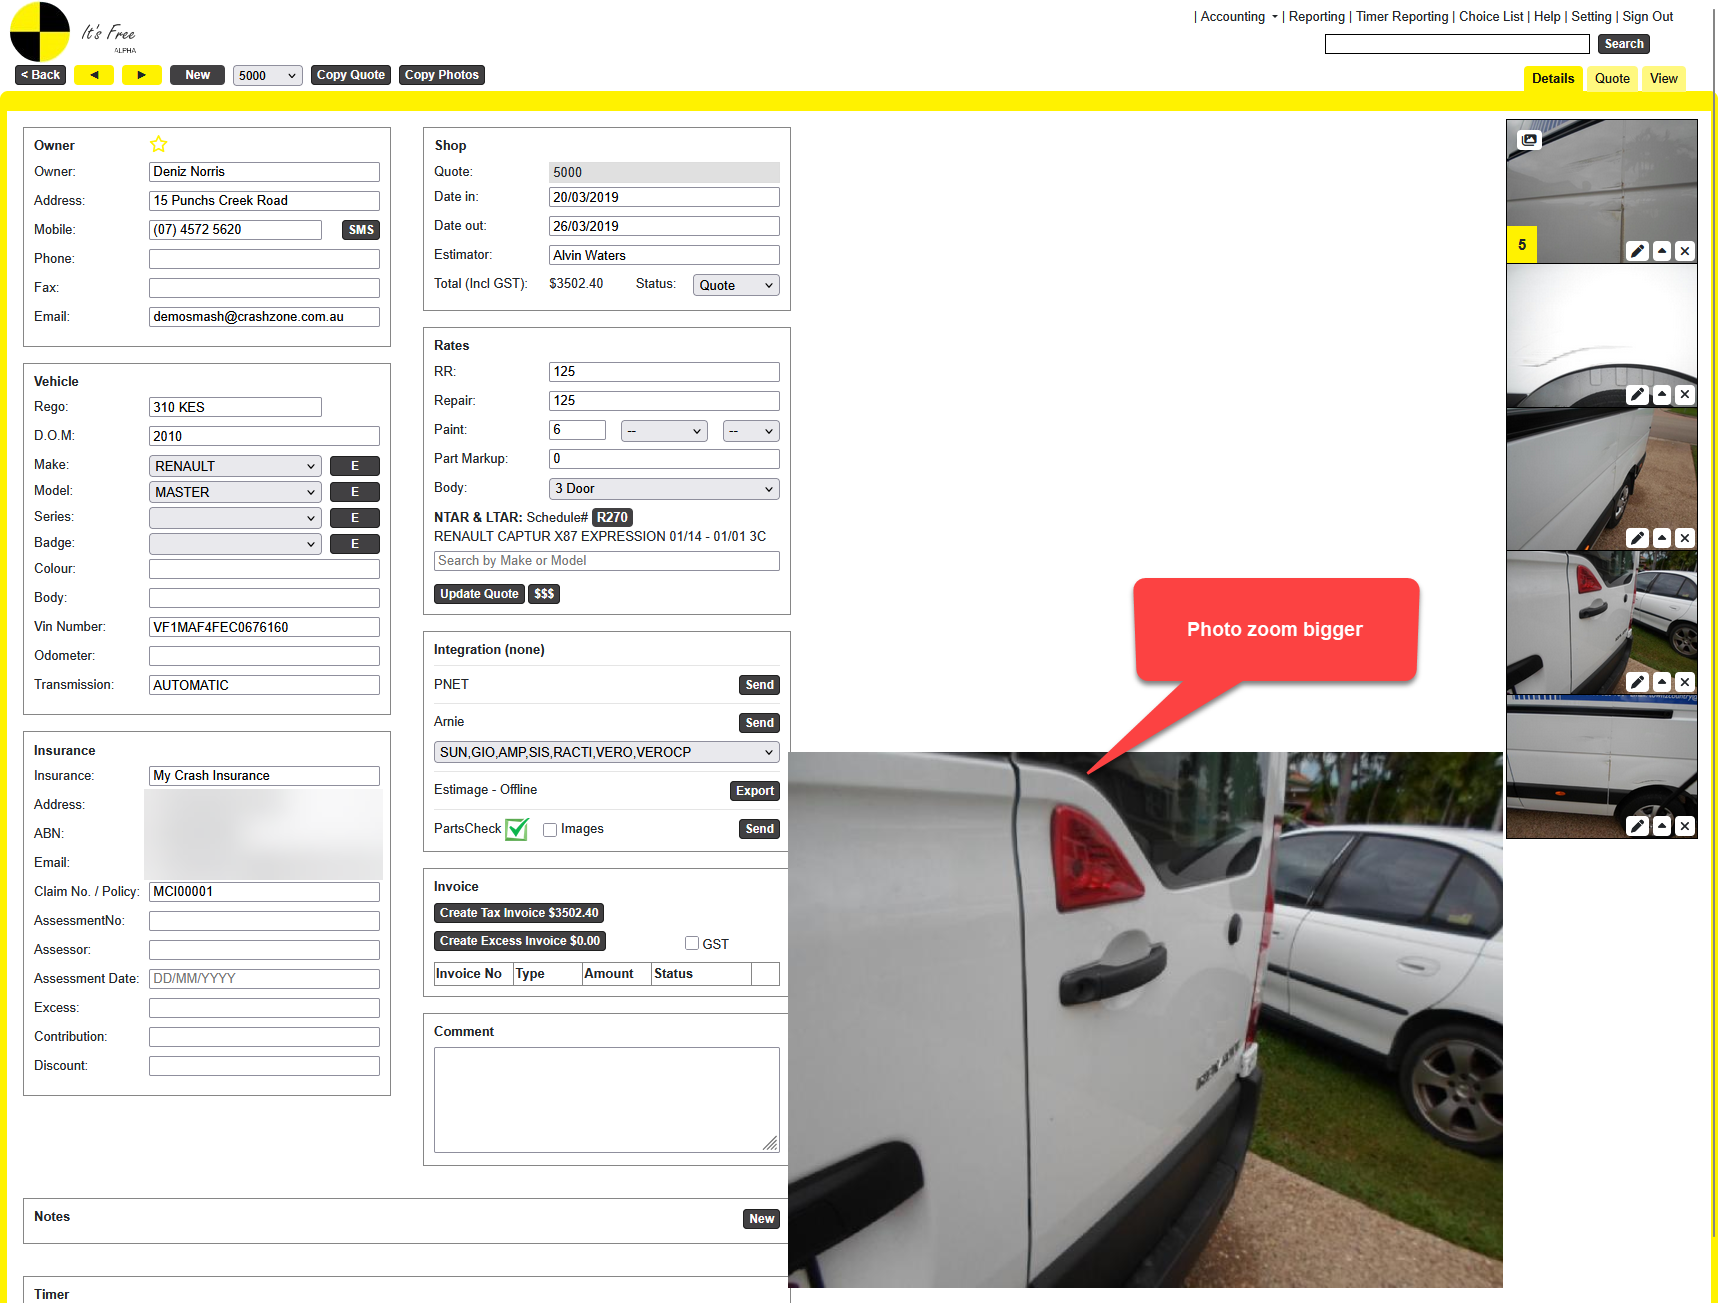Image resolution: width=1718 pixels, height=1303 pixels.
Task: Remove the last photo with X icon
Action: [x=1685, y=826]
